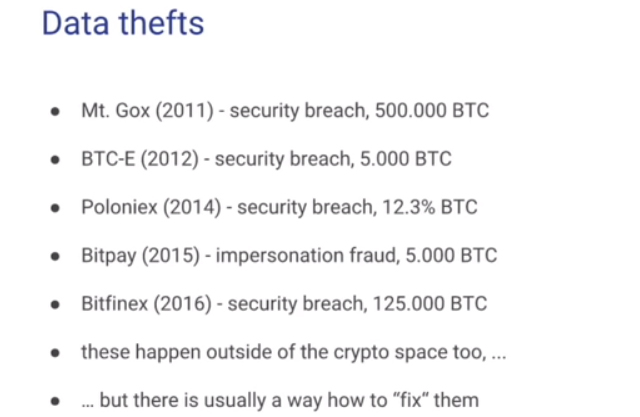Click the bullet dot before "... but there is"
The width and height of the screenshot is (640, 417).
point(55,401)
